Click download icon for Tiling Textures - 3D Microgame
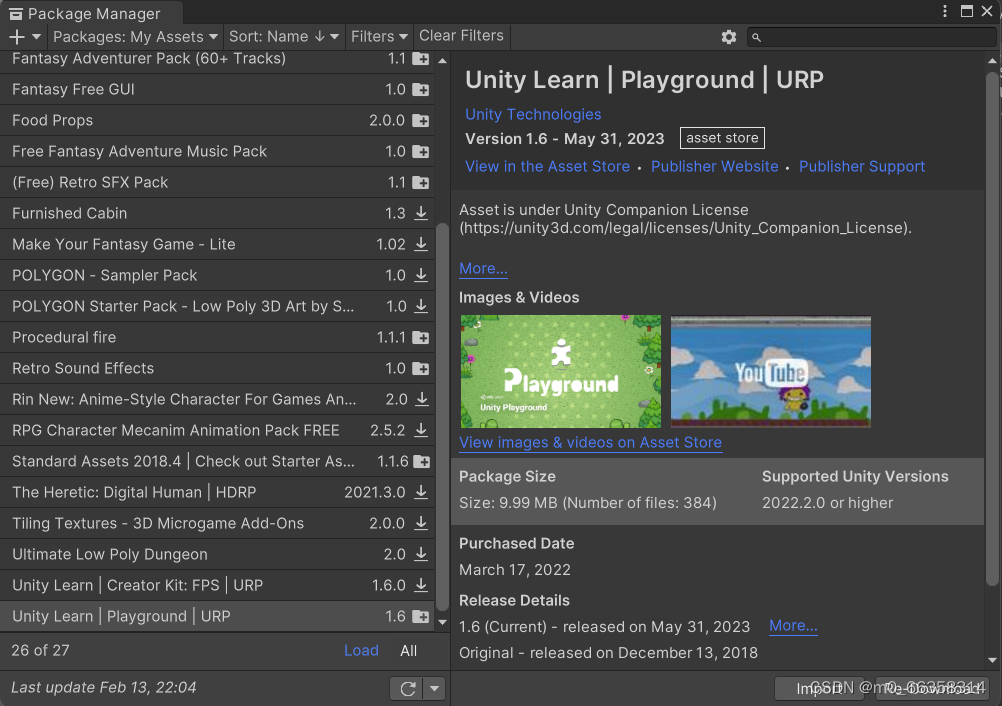The width and height of the screenshot is (1002, 706). tap(420, 523)
